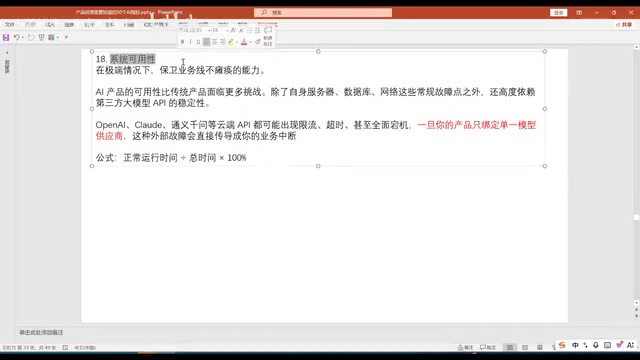Click the Save icon in quick access toolbar
Image resolution: width=640 pixels, height=360 pixels.
point(6,38)
